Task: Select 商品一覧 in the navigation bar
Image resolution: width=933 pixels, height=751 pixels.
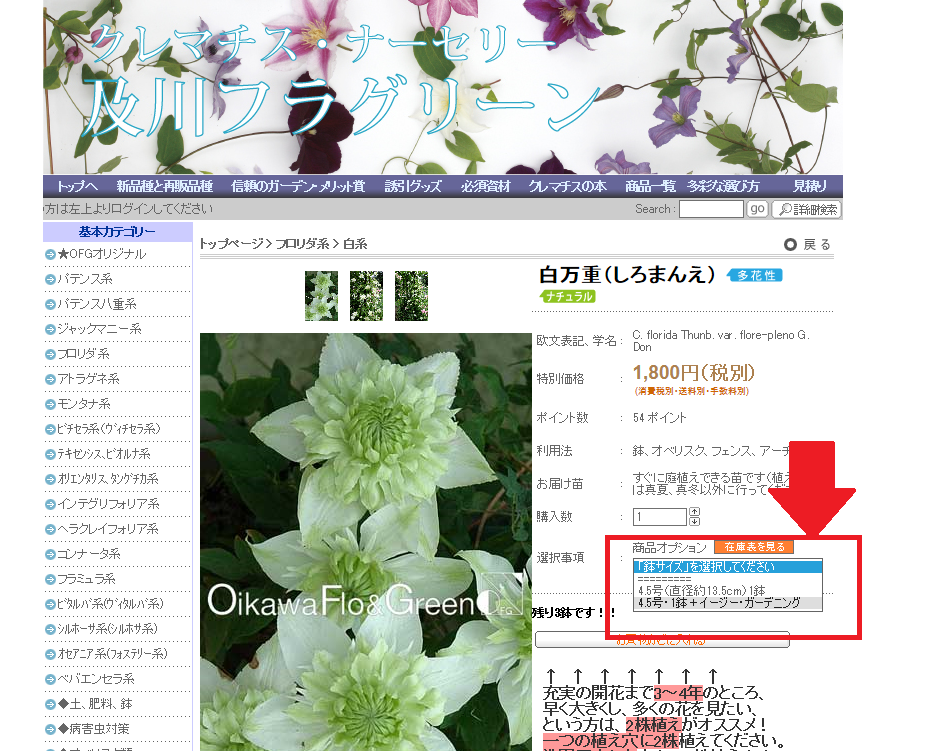Action: coord(650,186)
